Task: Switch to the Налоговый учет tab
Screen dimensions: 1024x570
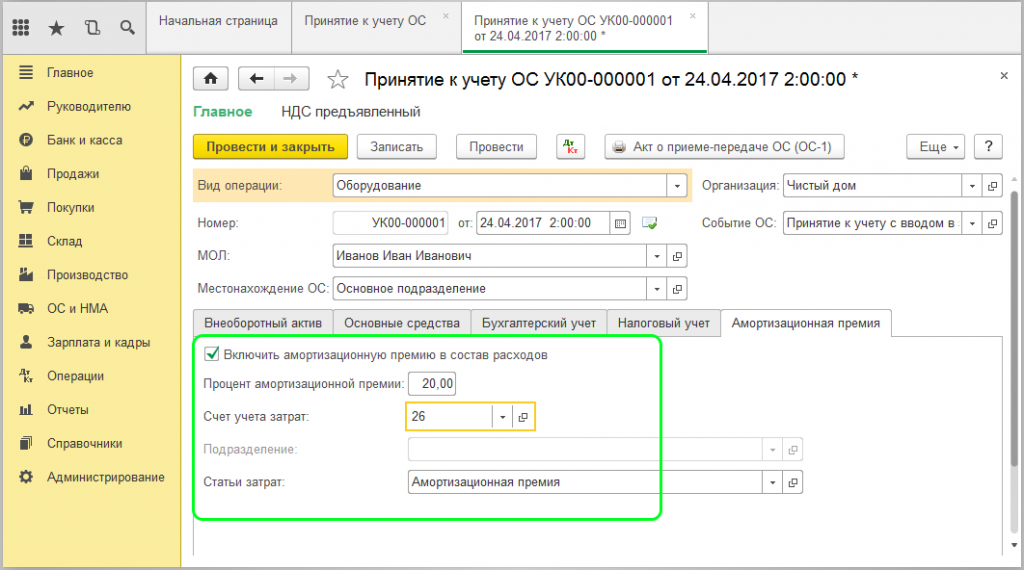Action: click(663, 323)
